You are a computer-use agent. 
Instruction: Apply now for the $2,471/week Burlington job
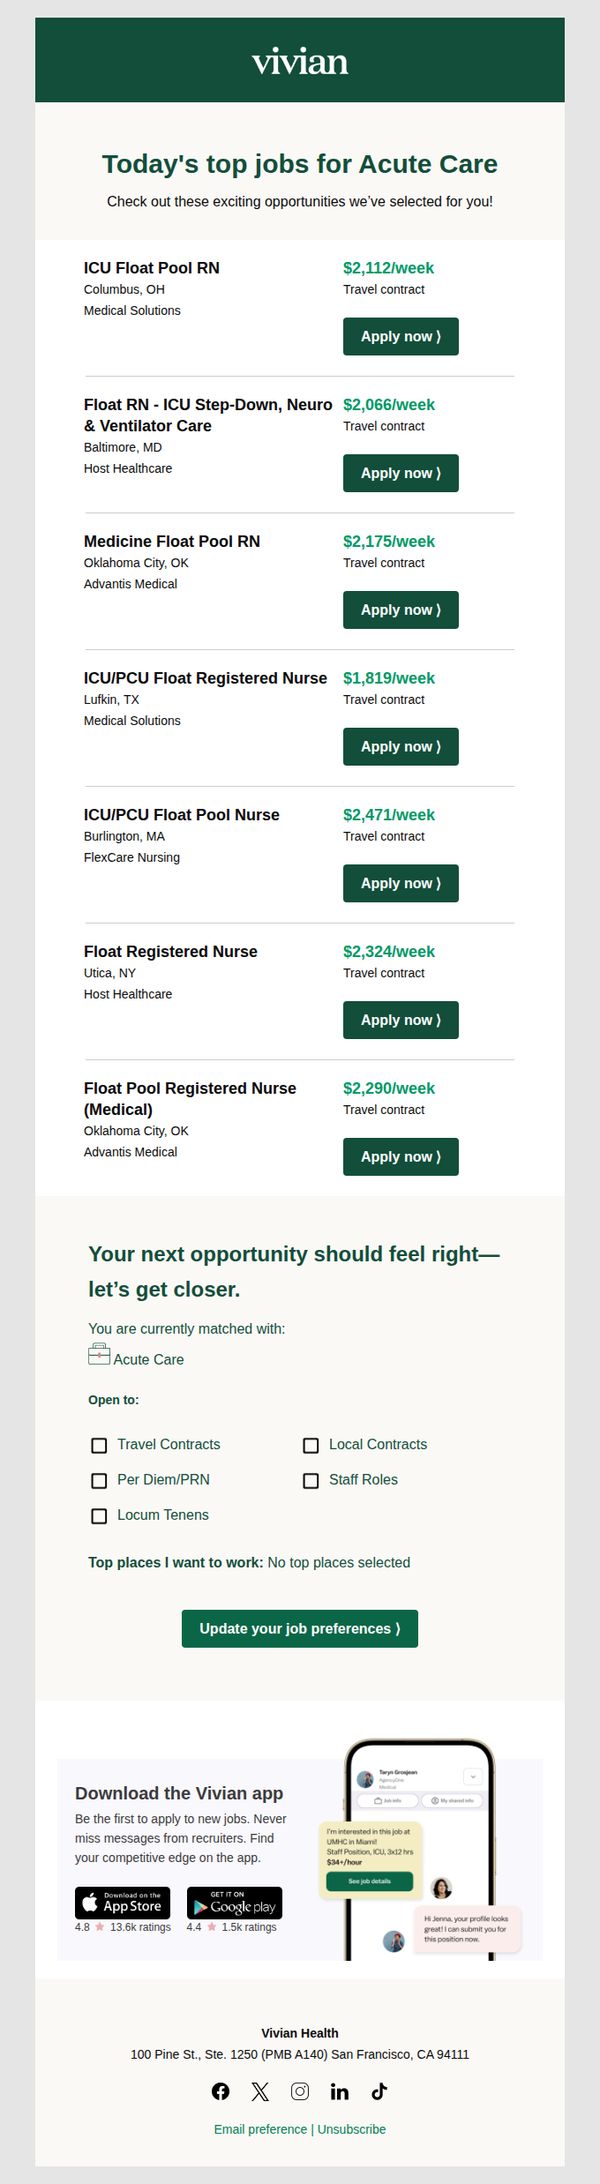click(401, 884)
